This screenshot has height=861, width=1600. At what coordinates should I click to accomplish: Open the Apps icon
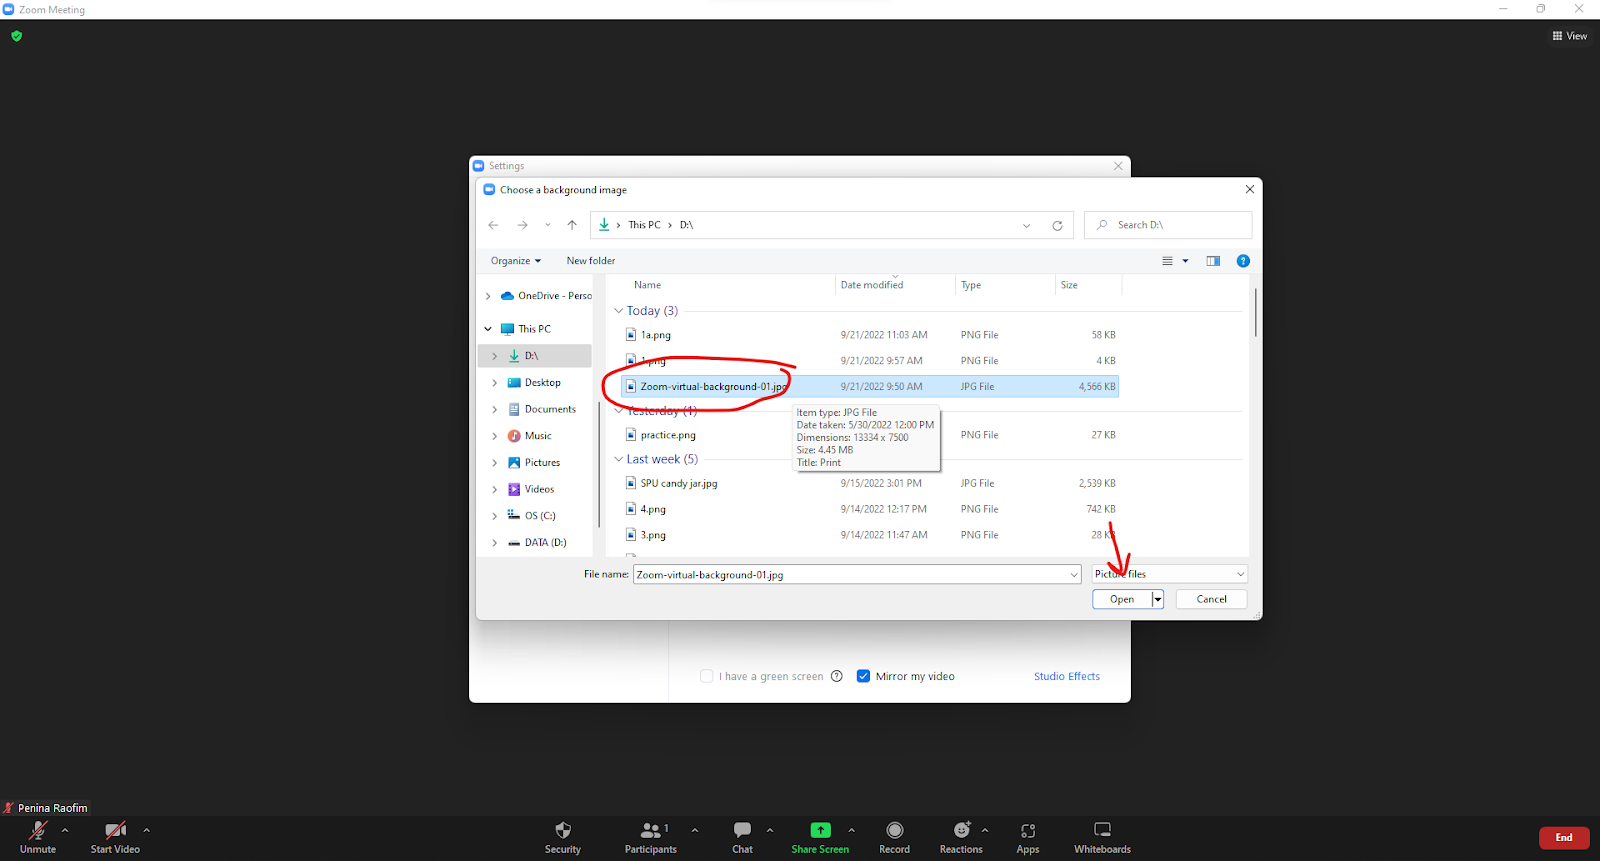point(1028,830)
